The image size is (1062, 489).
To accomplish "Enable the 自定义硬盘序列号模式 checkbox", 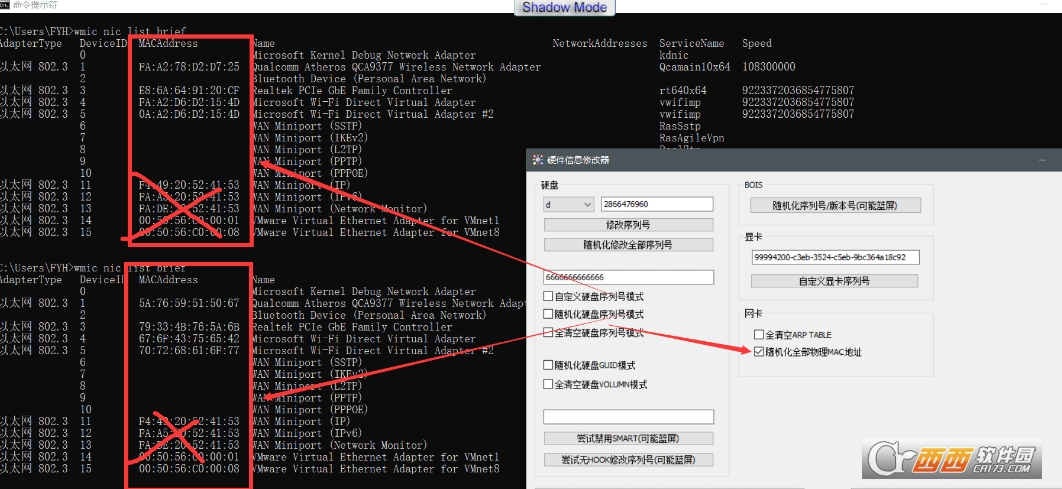I will (548, 296).
